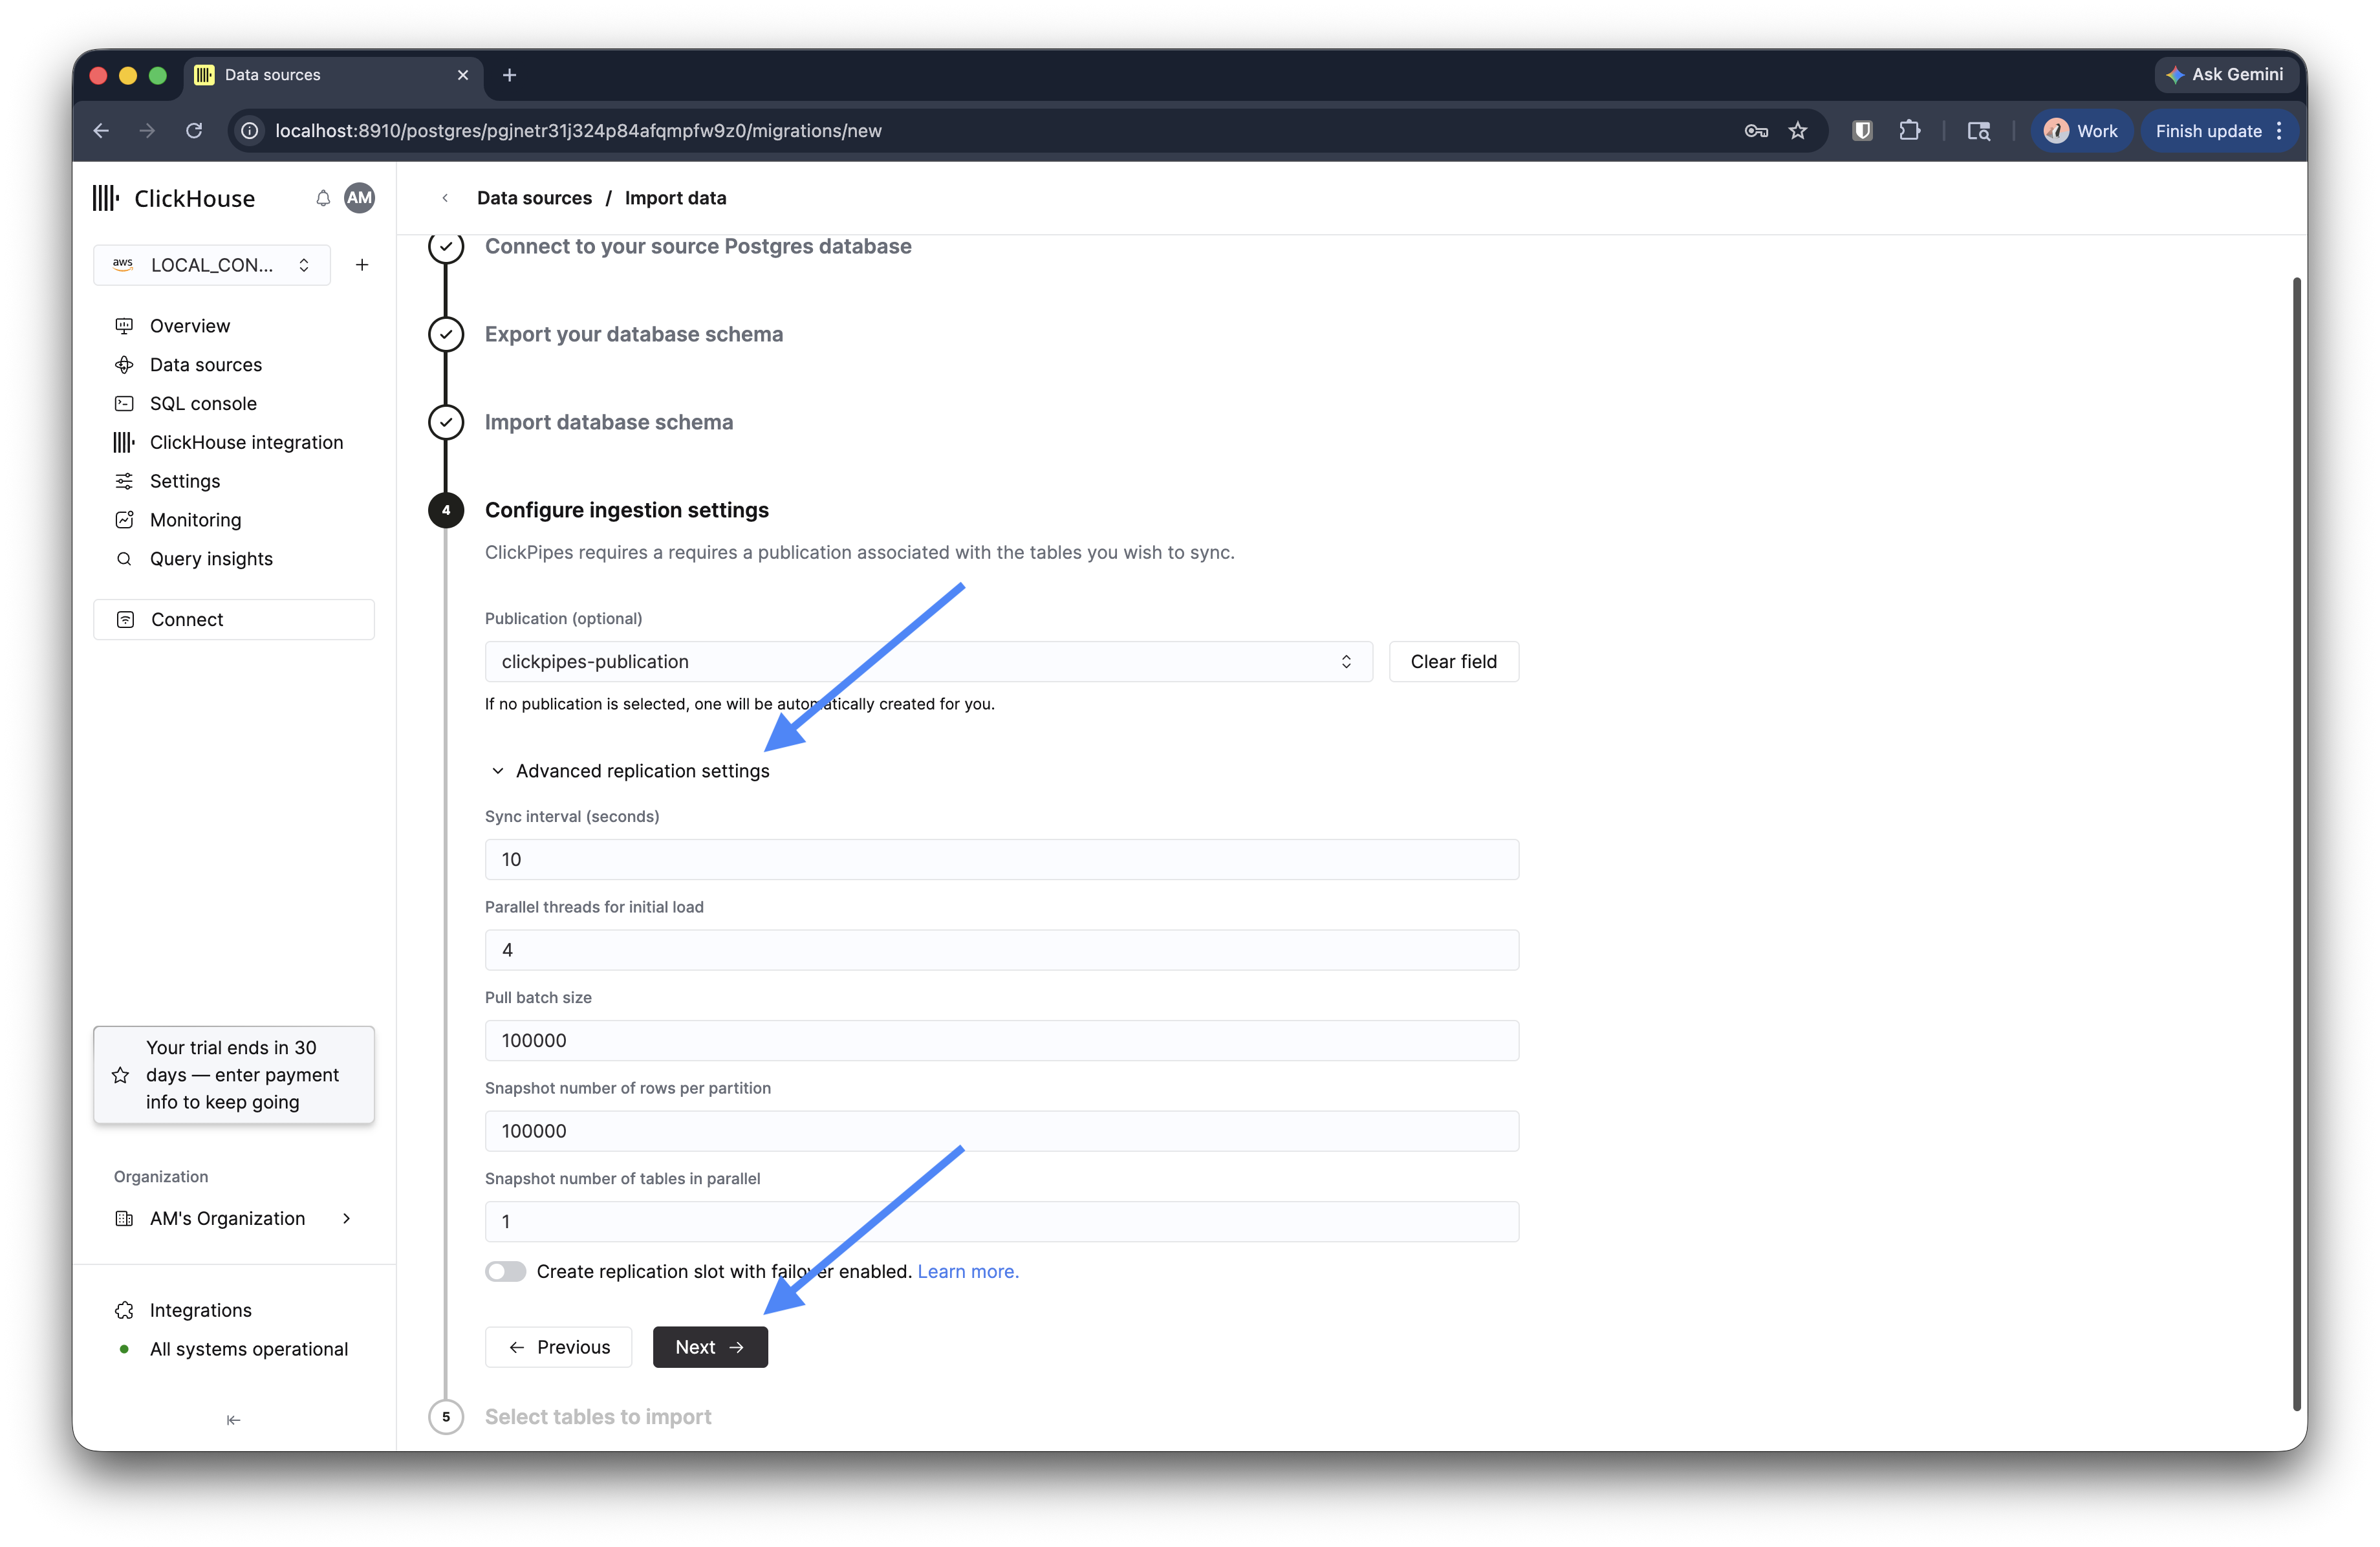The height and width of the screenshot is (1547, 2380).
Task: Open the tab search icon in toolbar
Action: click(x=1978, y=131)
